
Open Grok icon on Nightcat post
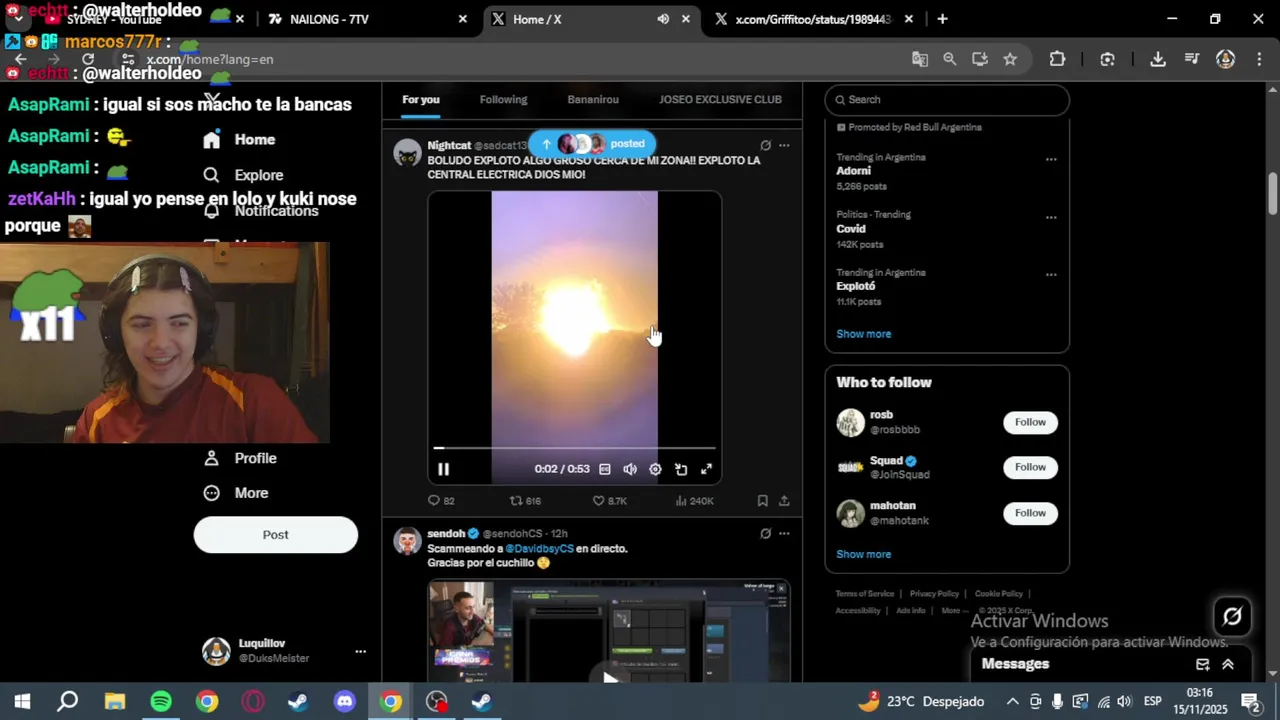tap(765, 145)
